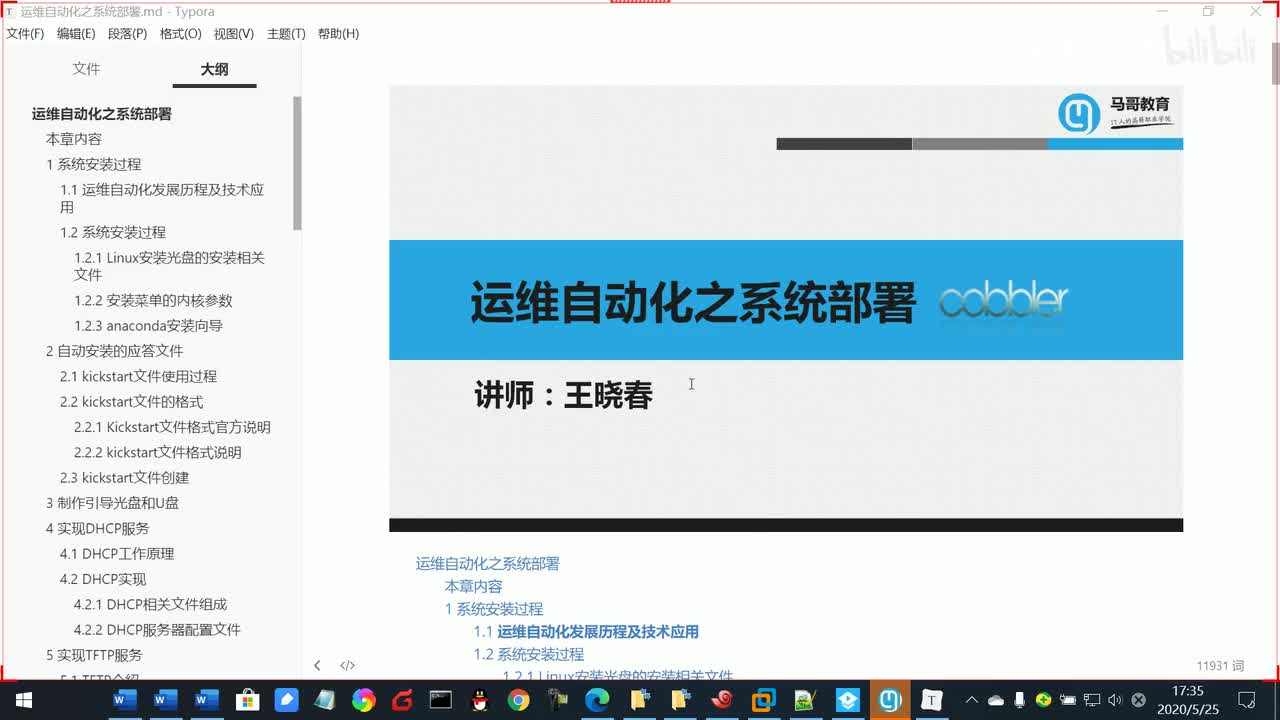Open the 格式(O) menu
The width and height of the screenshot is (1280, 720).
(x=180, y=34)
